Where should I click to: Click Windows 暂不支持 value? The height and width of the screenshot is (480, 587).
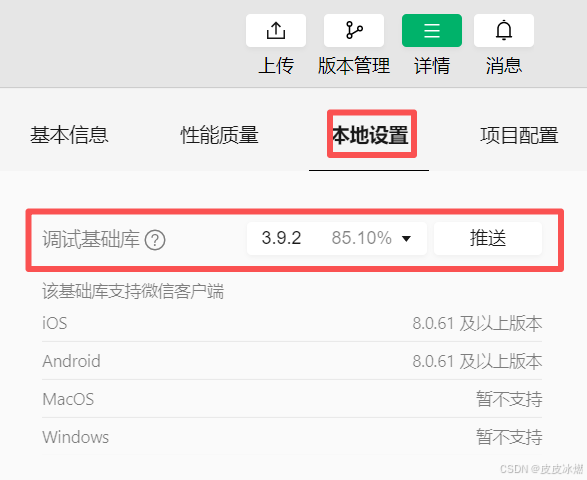pos(509,437)
